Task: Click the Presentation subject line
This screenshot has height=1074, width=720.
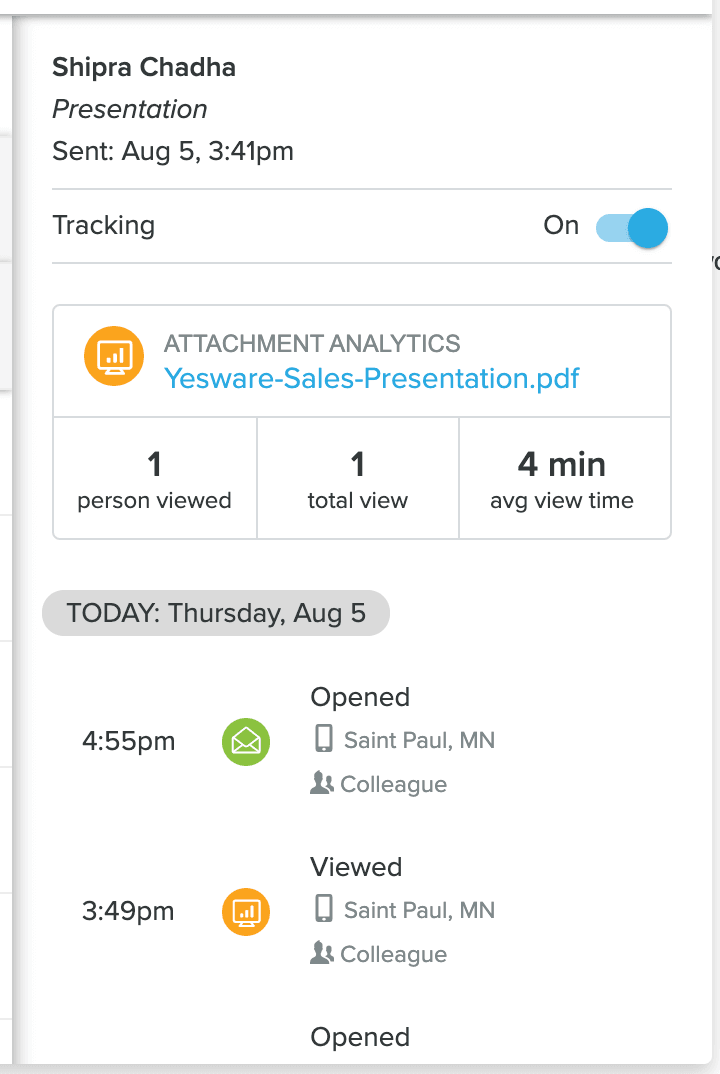Action: coord(130,109)
